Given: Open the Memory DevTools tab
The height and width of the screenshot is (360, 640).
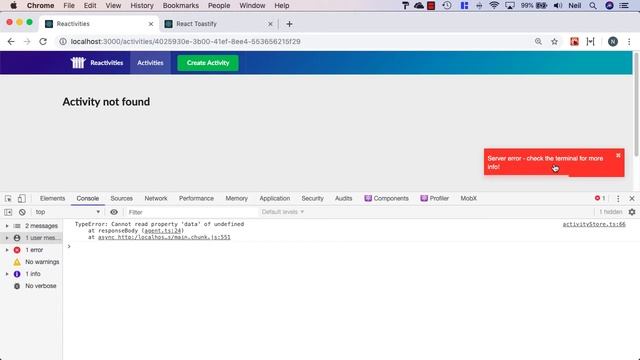Looking at the screenshot, I should pyautogui.click(x=237, y=198).
